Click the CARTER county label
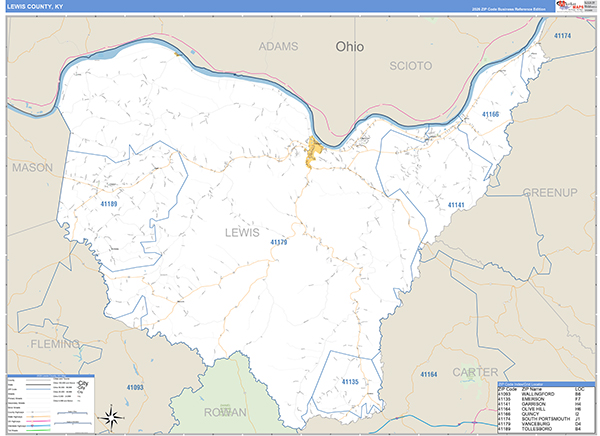The width and height of the screenshot is (600, 436). click(x=475, y=372)
